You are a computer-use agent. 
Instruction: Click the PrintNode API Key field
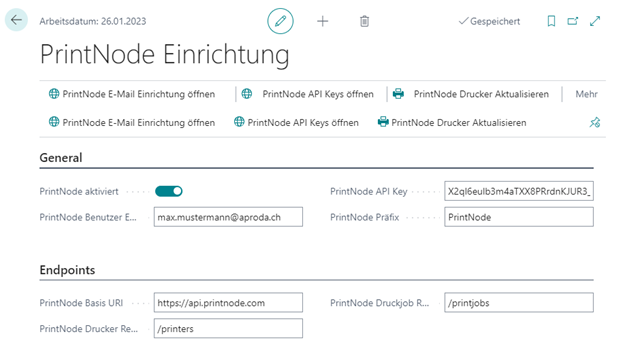pos(519,191)
